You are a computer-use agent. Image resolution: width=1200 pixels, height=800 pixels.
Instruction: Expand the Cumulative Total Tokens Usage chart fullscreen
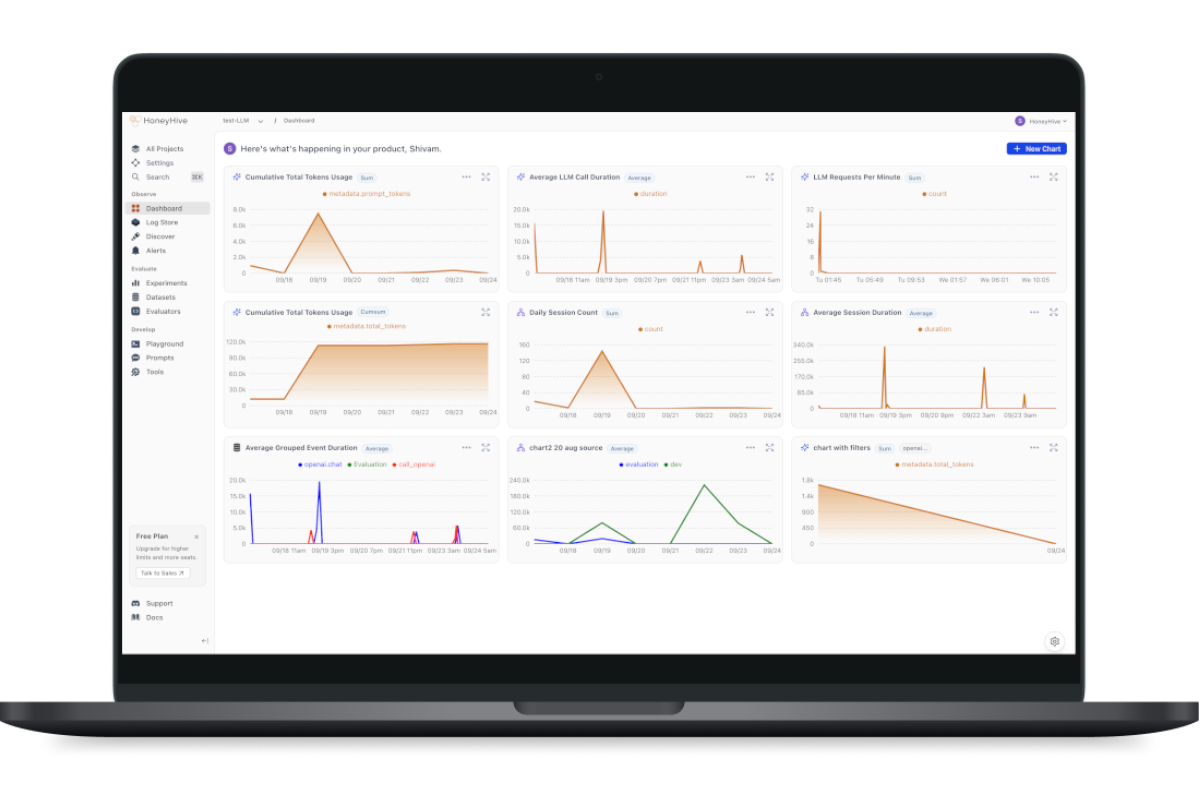486,176
